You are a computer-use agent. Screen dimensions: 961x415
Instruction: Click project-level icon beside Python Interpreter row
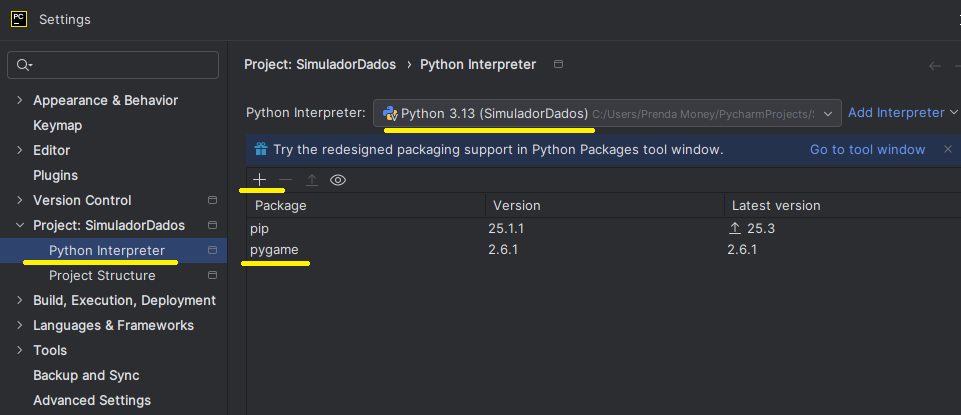click(213, 251)
